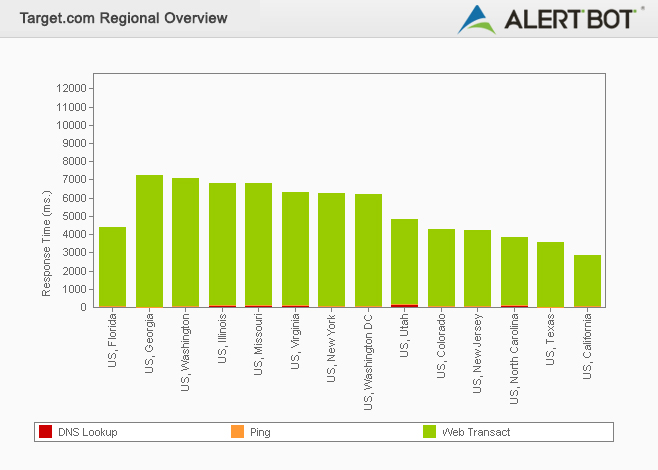Click the green Web Transact legend swatch
The height and width of the screenshot is (470, 658).
pos(429,432)
